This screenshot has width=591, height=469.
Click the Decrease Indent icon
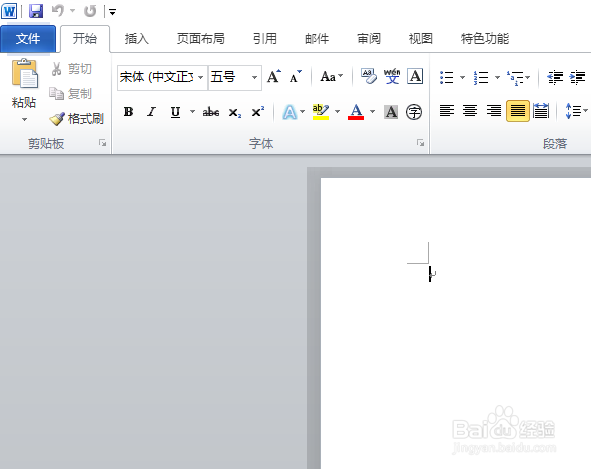tap(555, 77)
